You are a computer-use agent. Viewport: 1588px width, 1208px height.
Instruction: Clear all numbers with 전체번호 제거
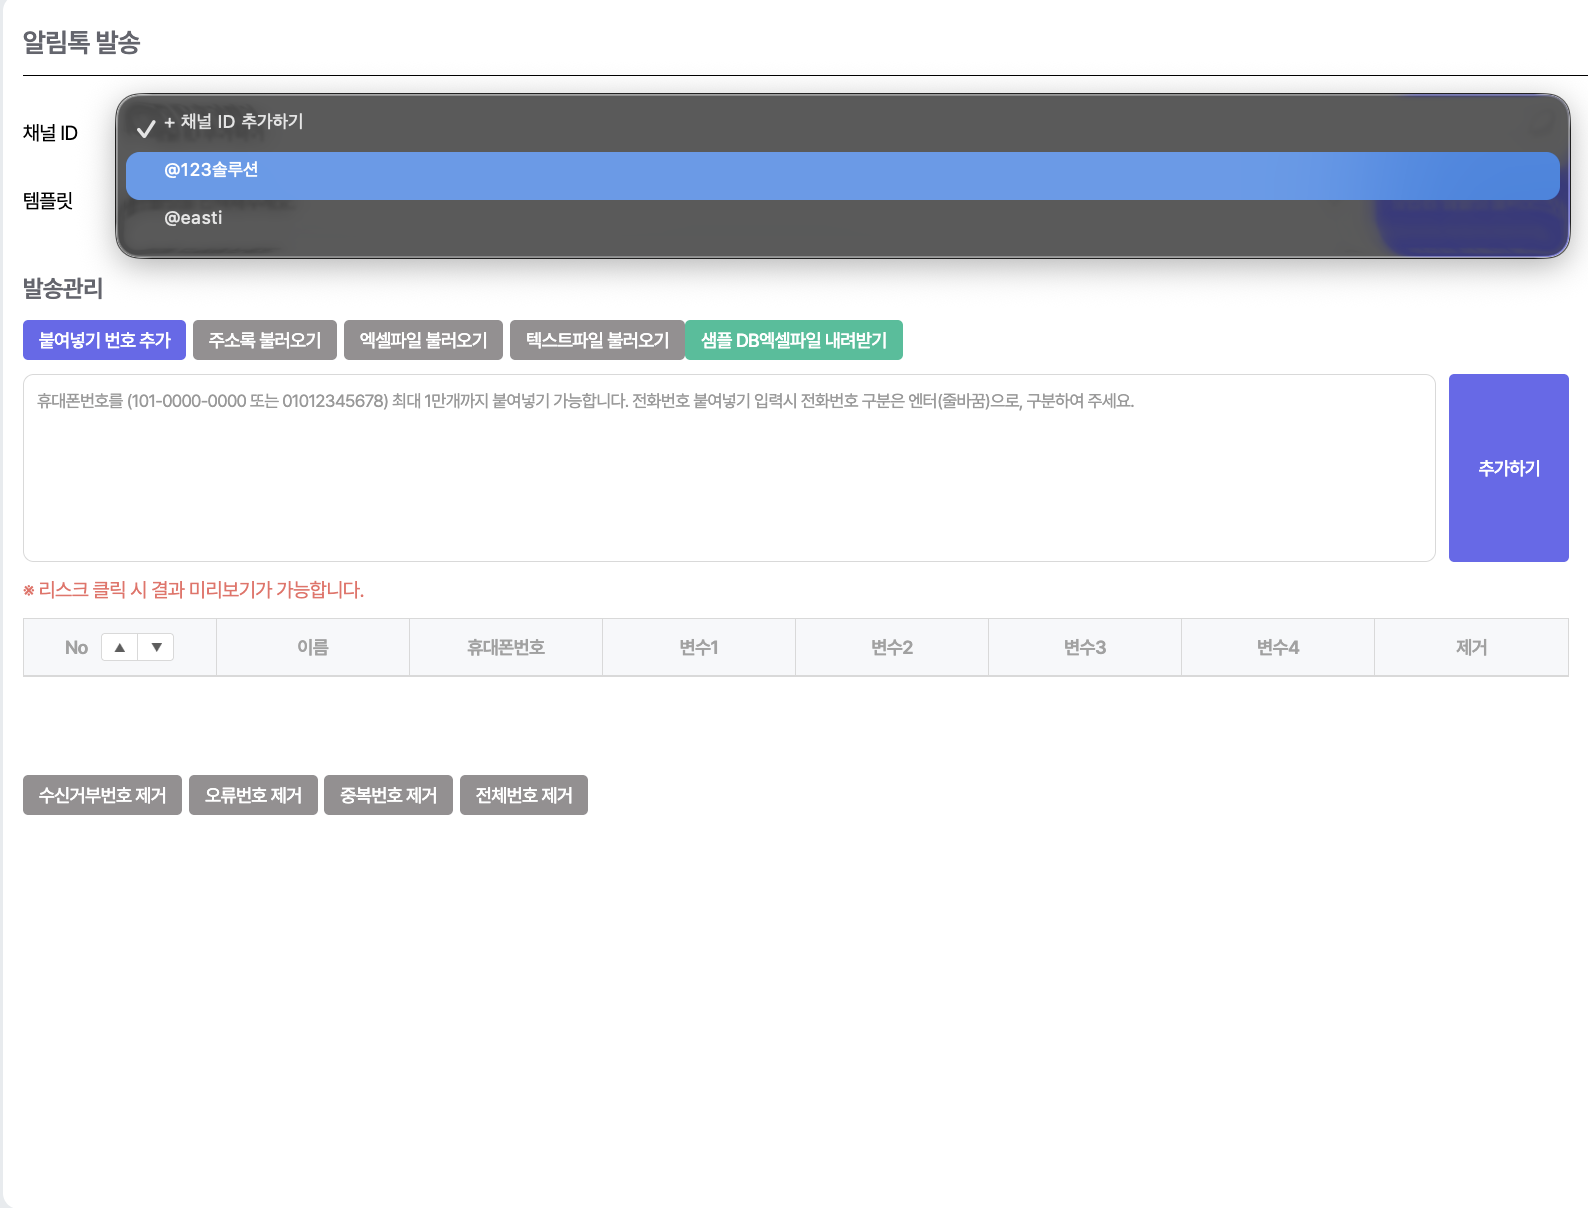[x=524, y=795]
